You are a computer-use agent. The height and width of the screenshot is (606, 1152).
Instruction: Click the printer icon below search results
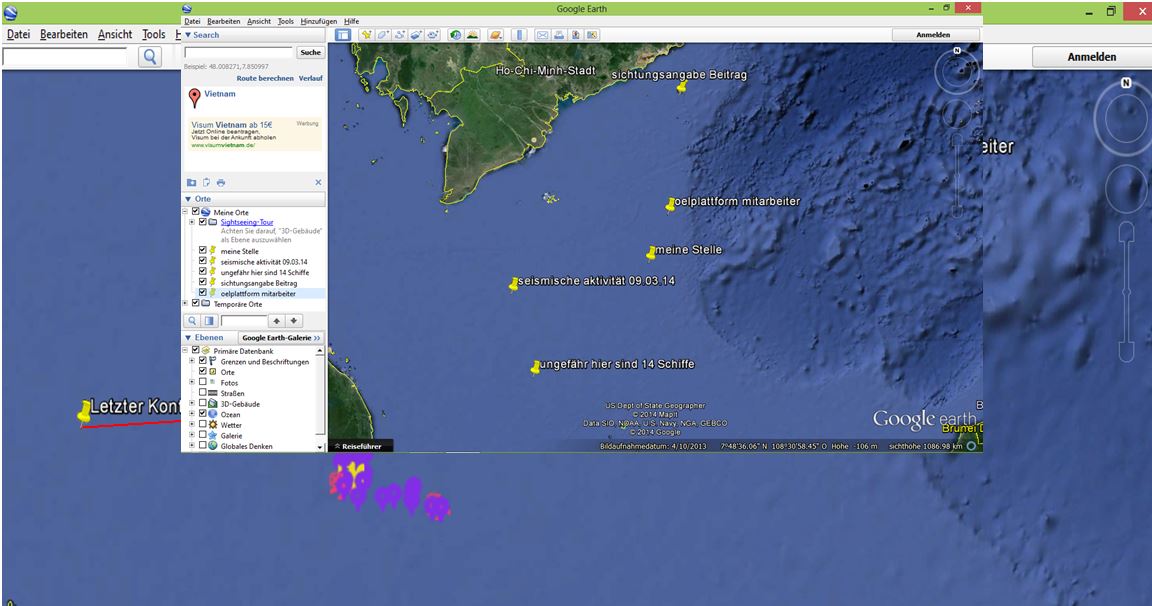click(x=220, y=182)
